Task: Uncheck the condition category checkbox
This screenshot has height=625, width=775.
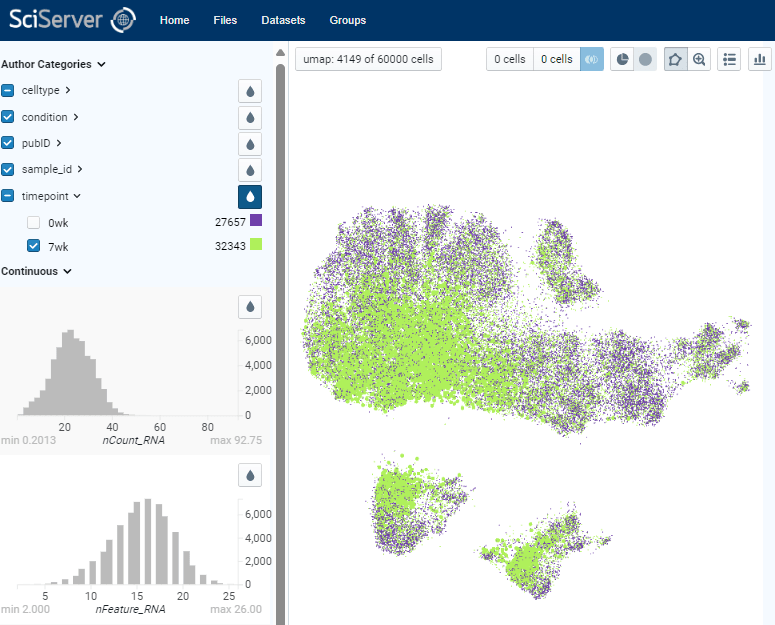Action: (x=7, y=117)
